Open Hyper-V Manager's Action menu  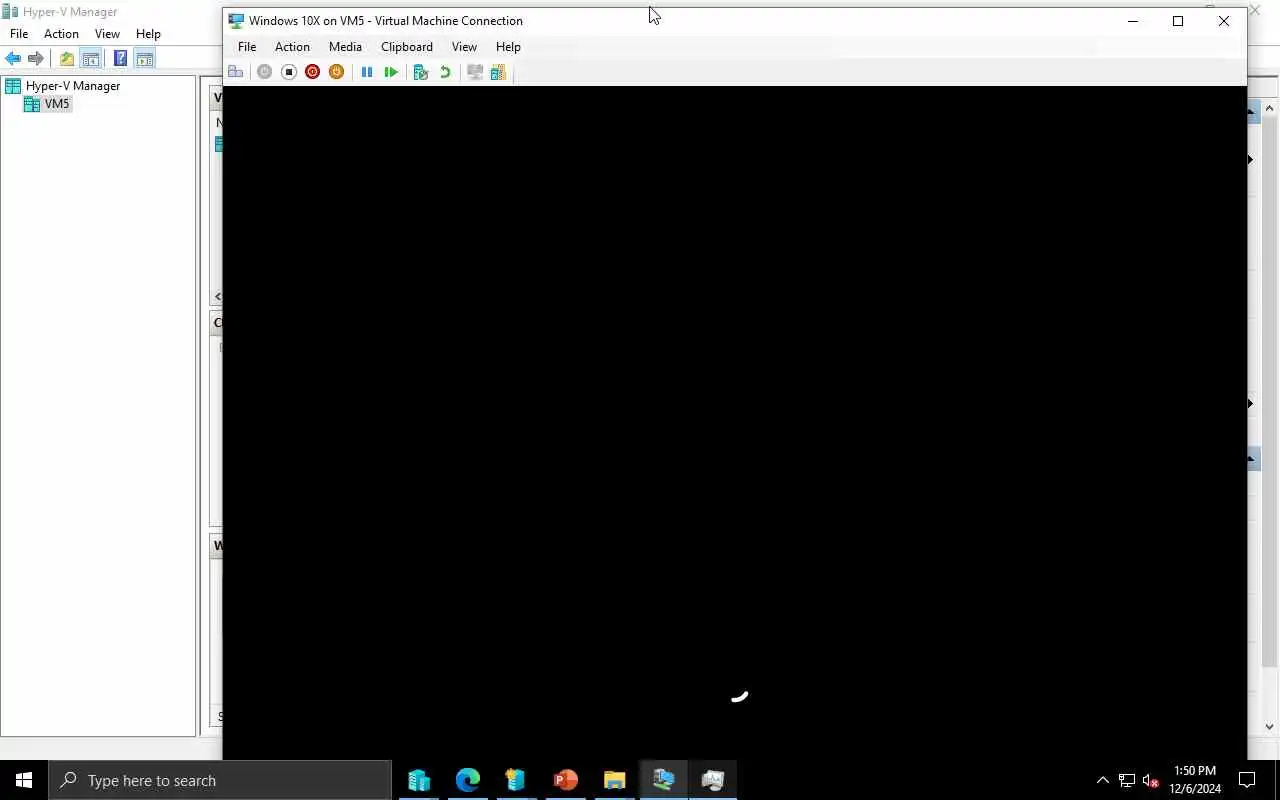click(61, 34)
